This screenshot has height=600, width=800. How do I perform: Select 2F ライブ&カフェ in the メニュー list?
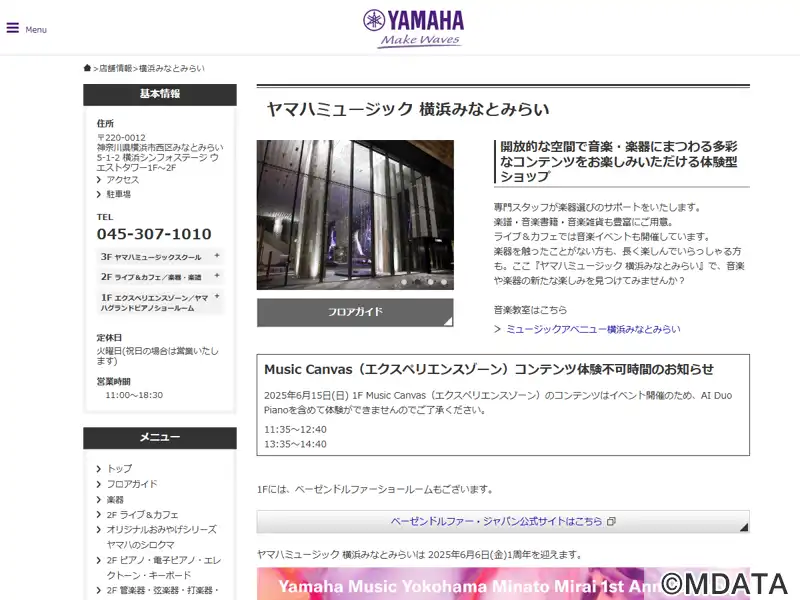coord(142,515)
